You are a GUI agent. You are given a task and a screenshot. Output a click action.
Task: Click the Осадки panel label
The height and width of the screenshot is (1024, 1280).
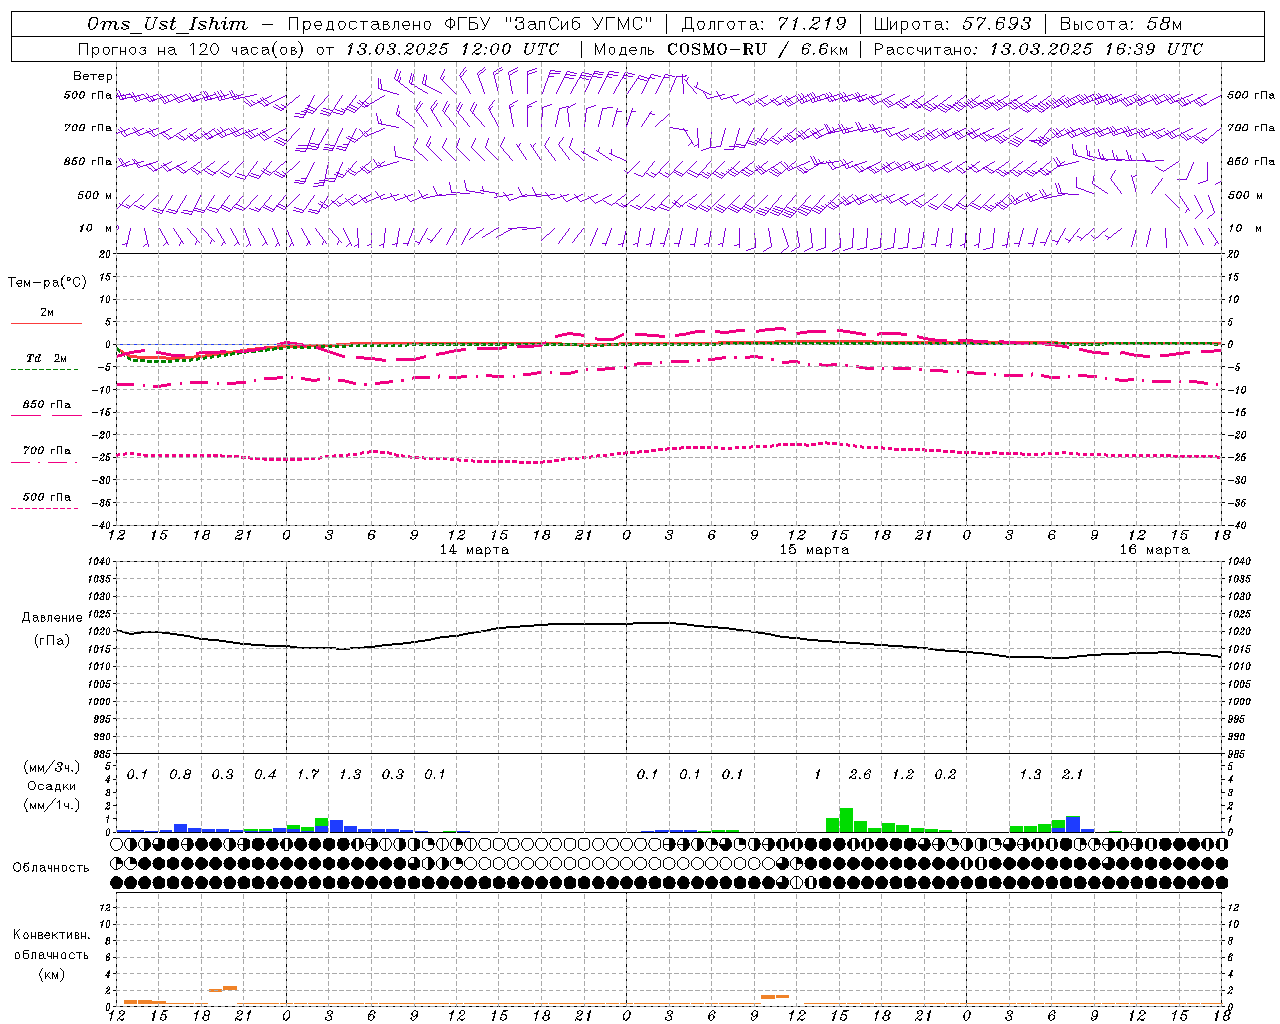click(x=51, y=786)
